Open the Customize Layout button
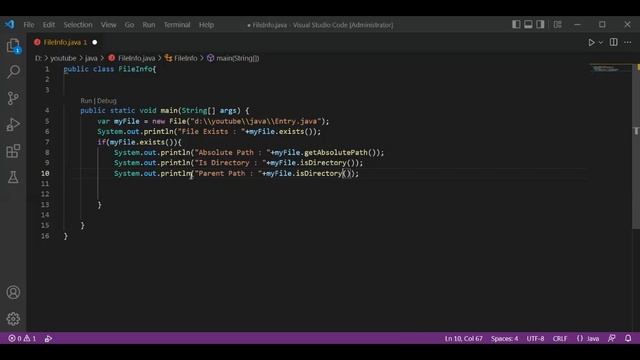Viewport: 640px width, 360px height. 558,24
